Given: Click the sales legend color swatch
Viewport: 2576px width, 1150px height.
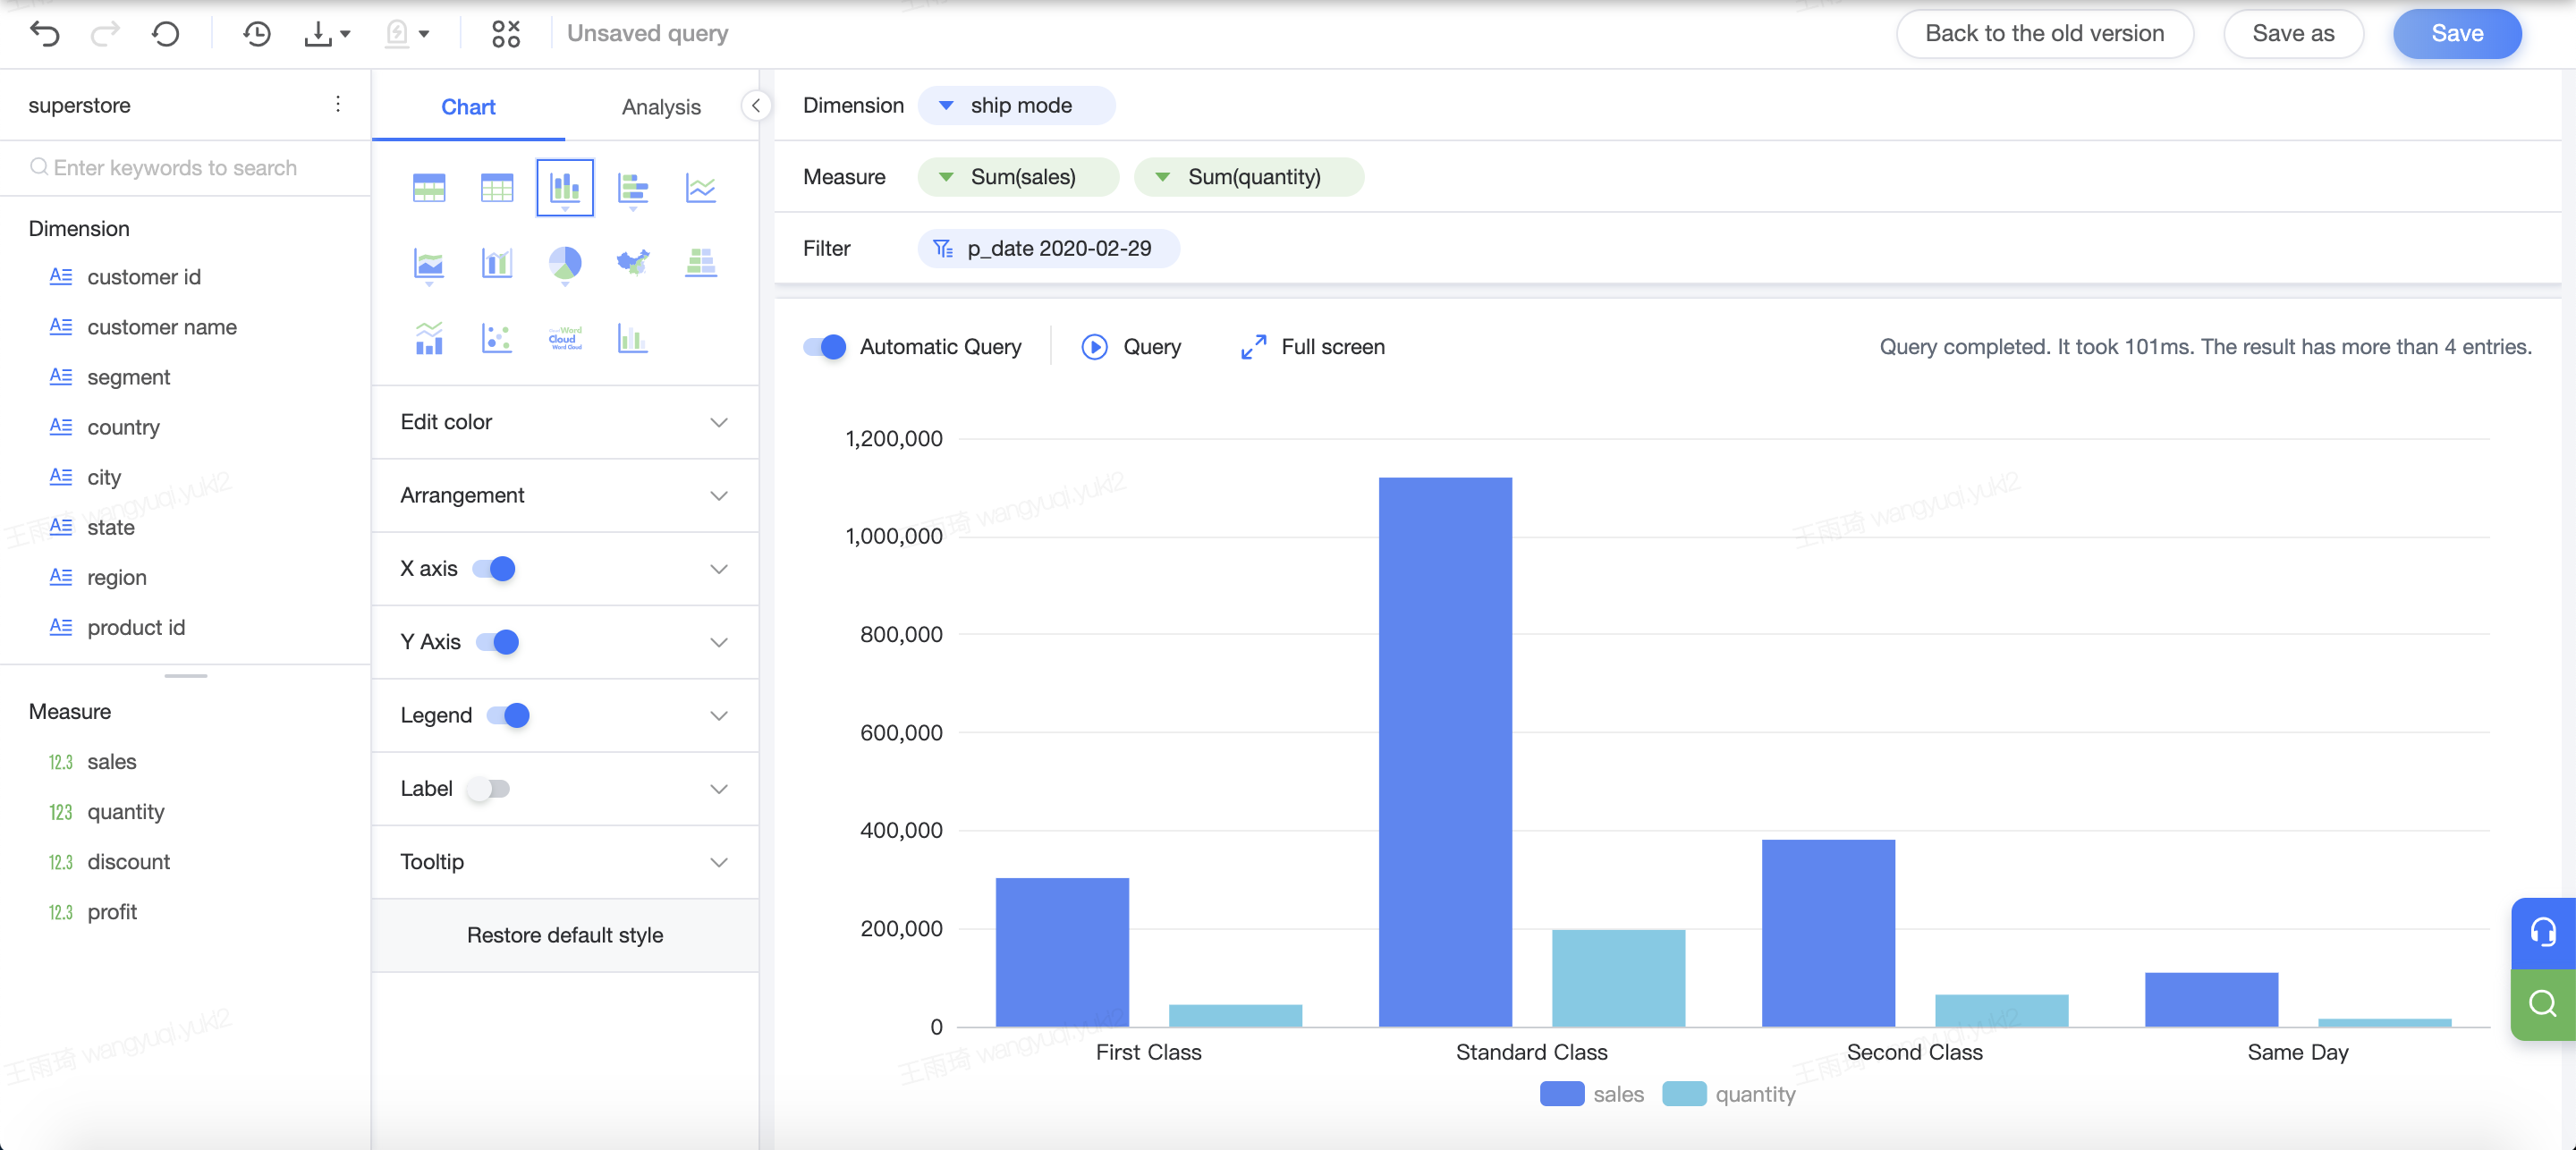Looking at the screenshot, I should (1562, 1094).
